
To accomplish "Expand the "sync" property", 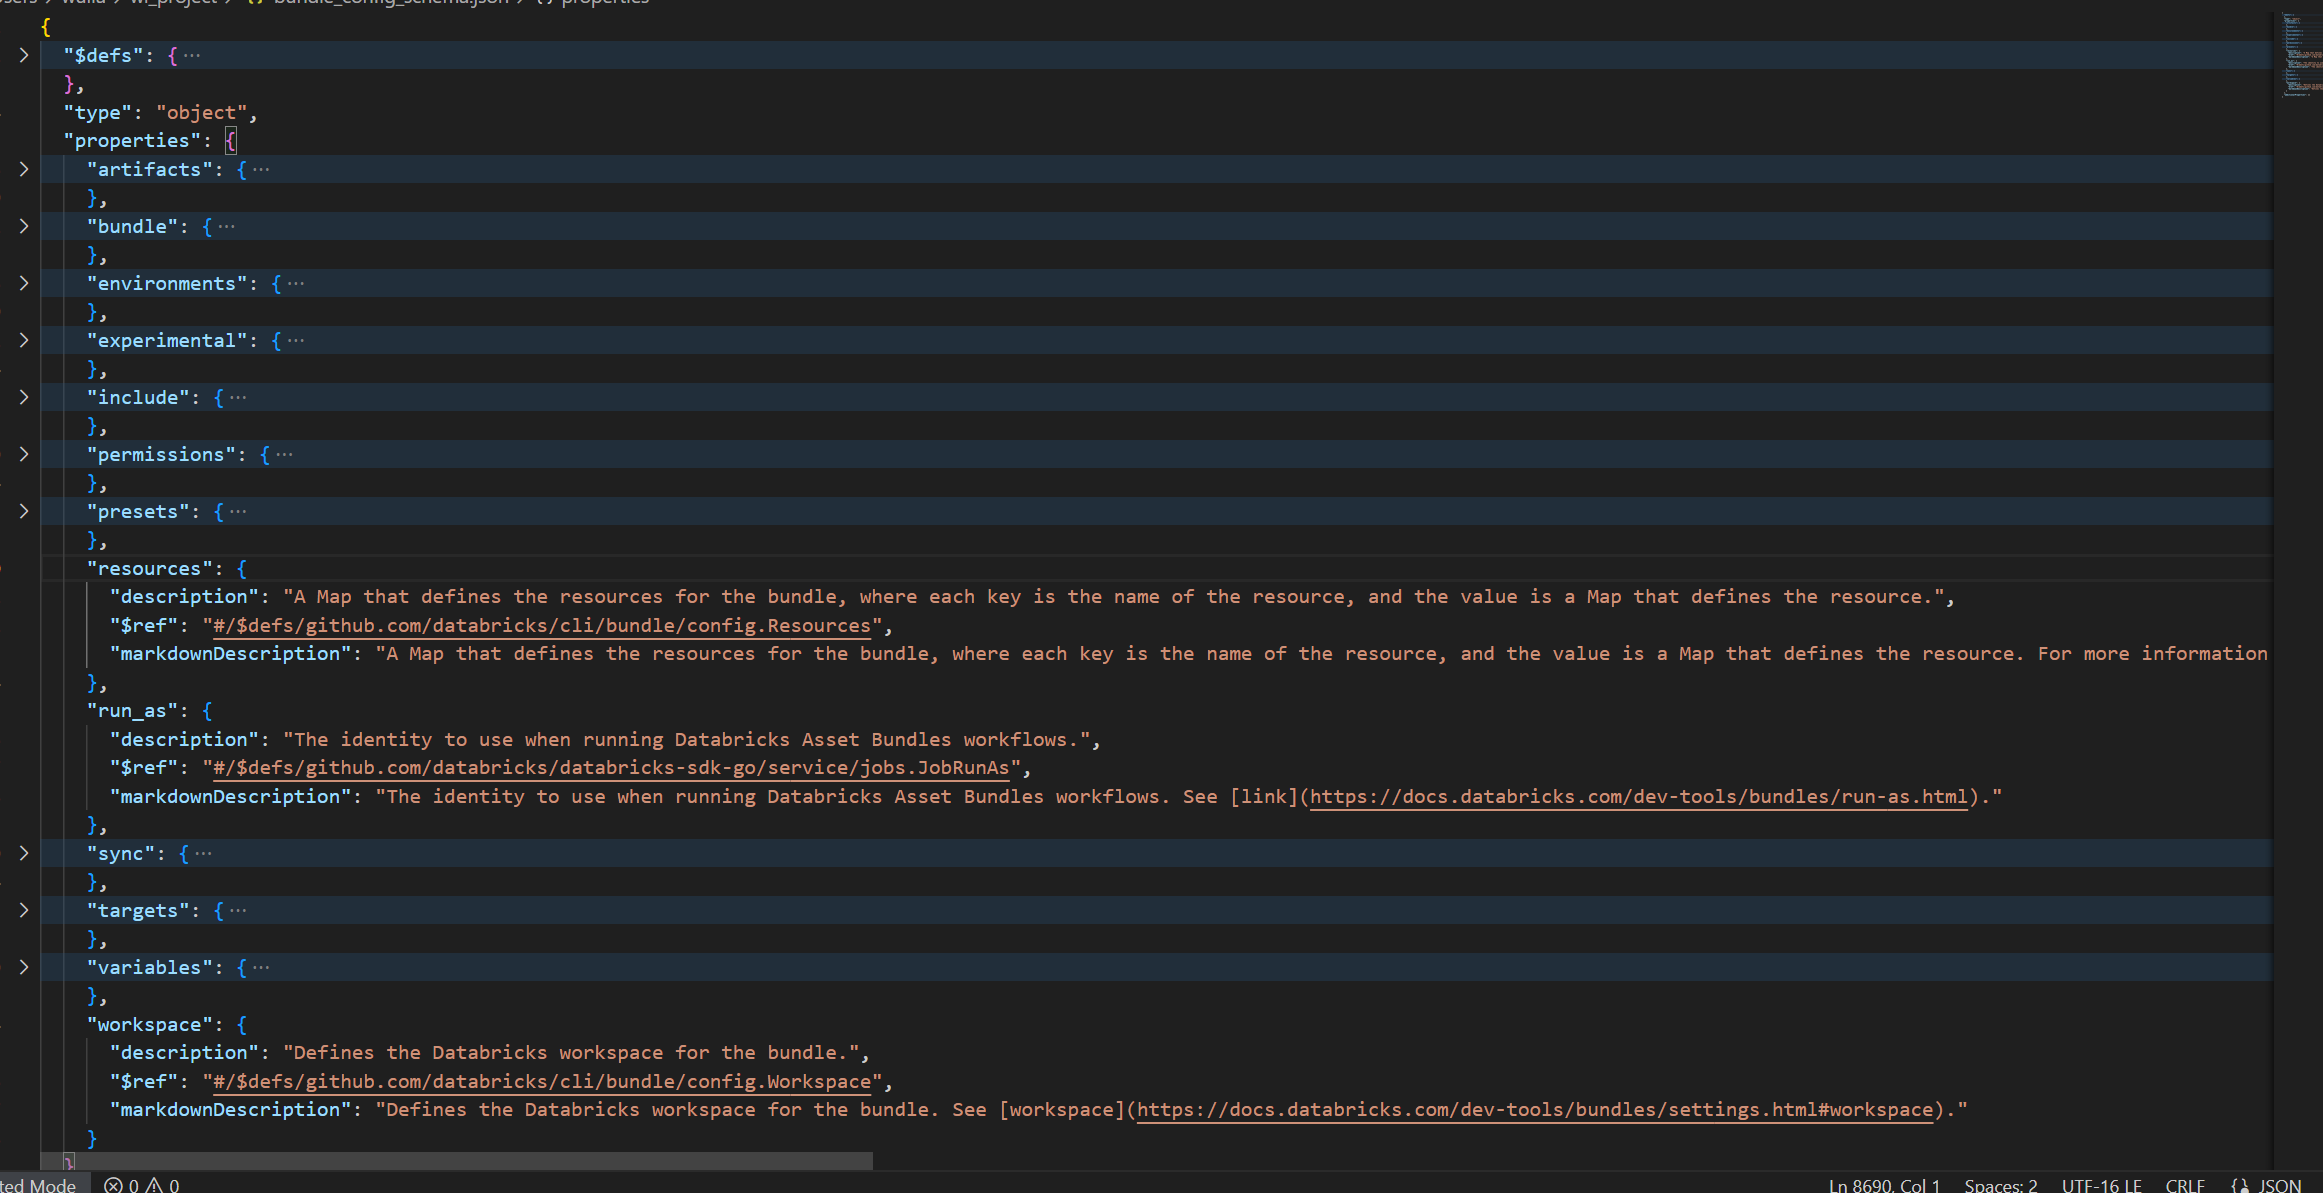I will tap(22, 853).
